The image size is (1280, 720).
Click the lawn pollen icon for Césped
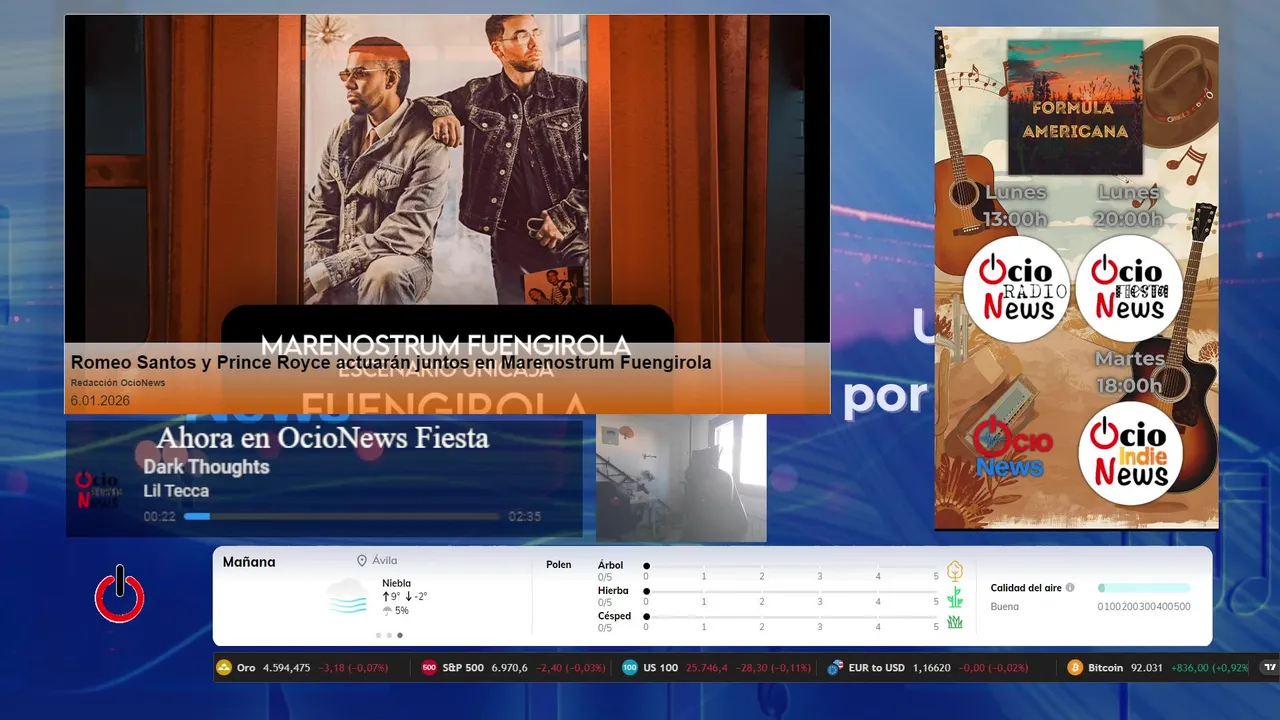(955, 622)
